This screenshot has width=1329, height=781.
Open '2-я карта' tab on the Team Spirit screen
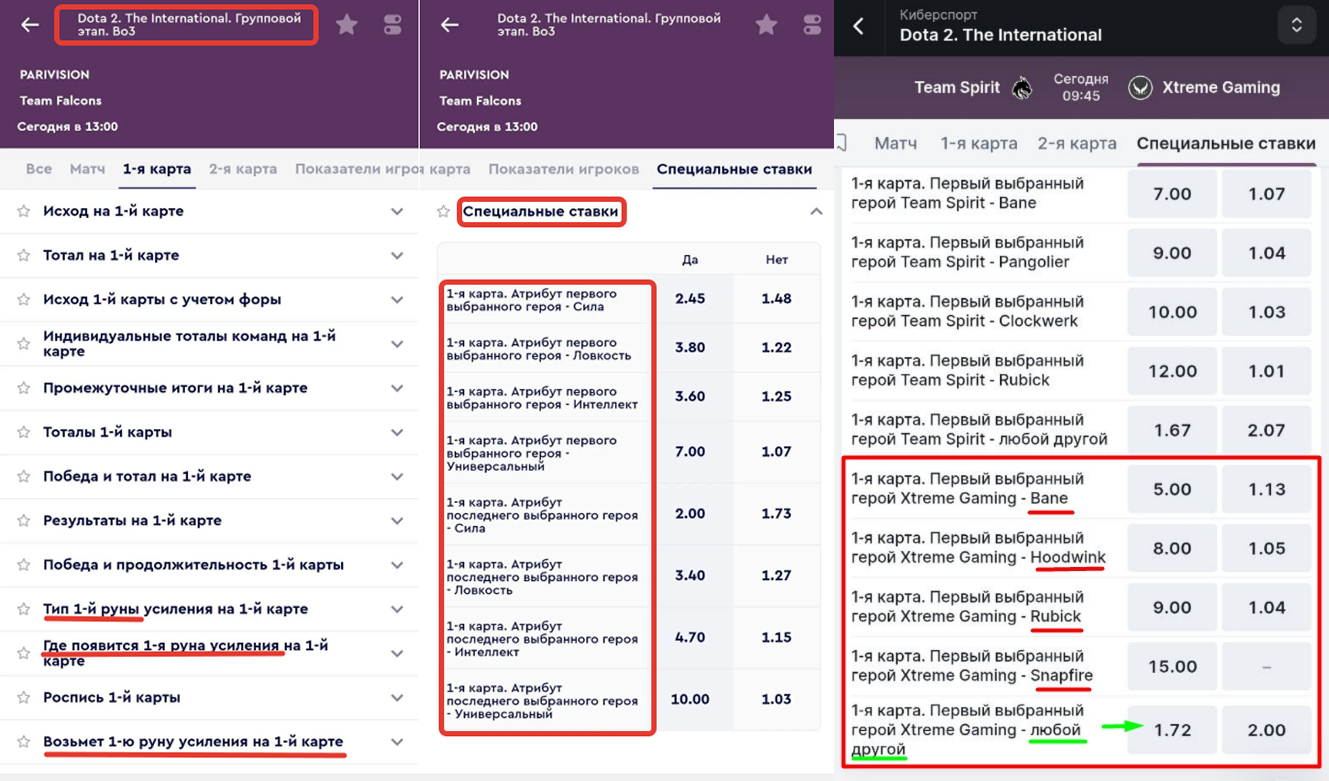pyautogui.click(x=1077, y=143)
